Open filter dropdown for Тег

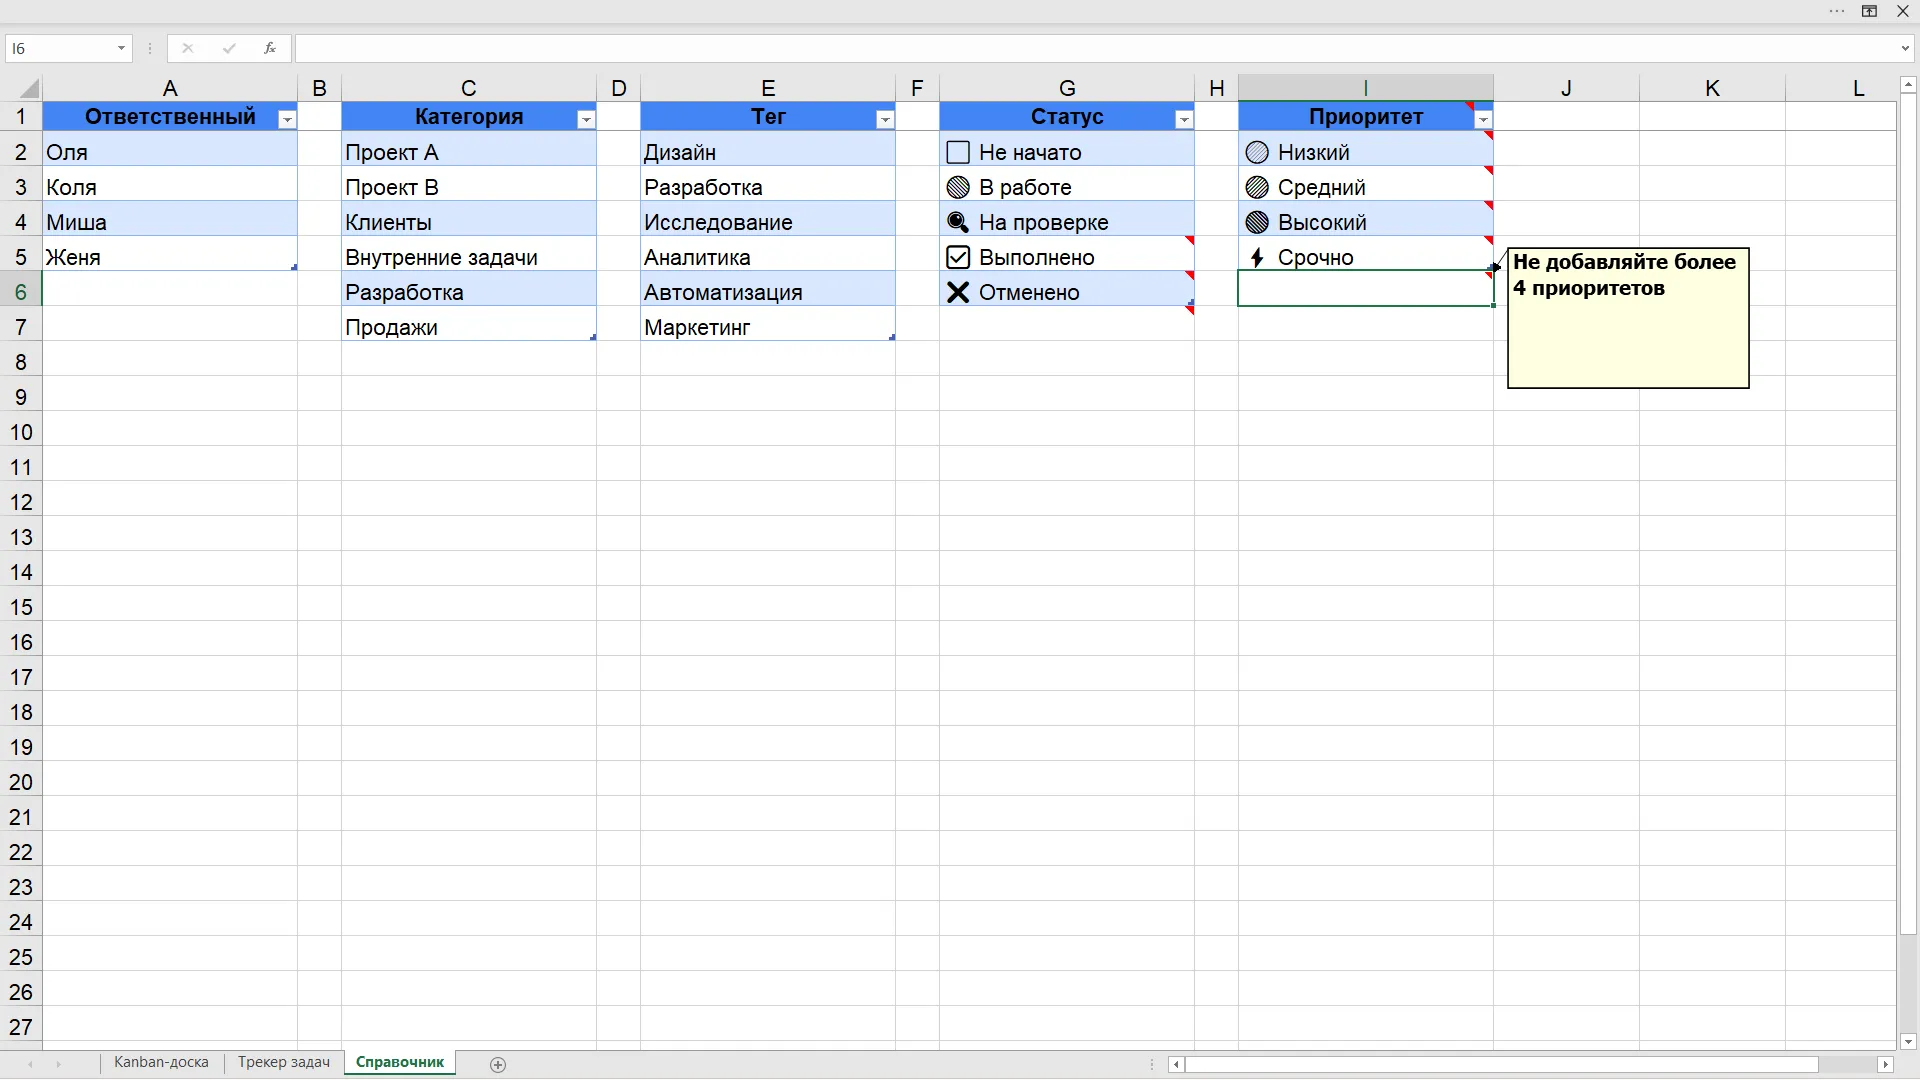pyautogui.click(x=885, y=119)
